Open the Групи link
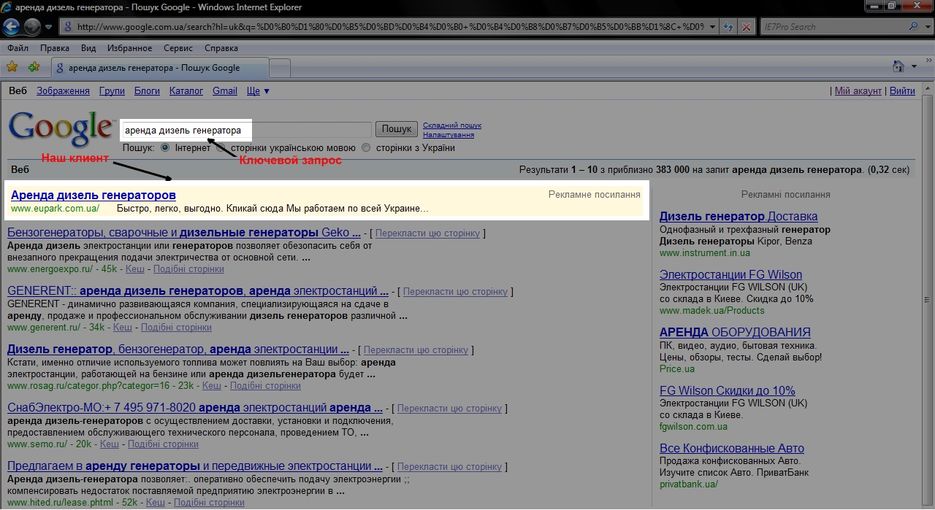This screenshot has height=510, width=935. pos(112,91)
